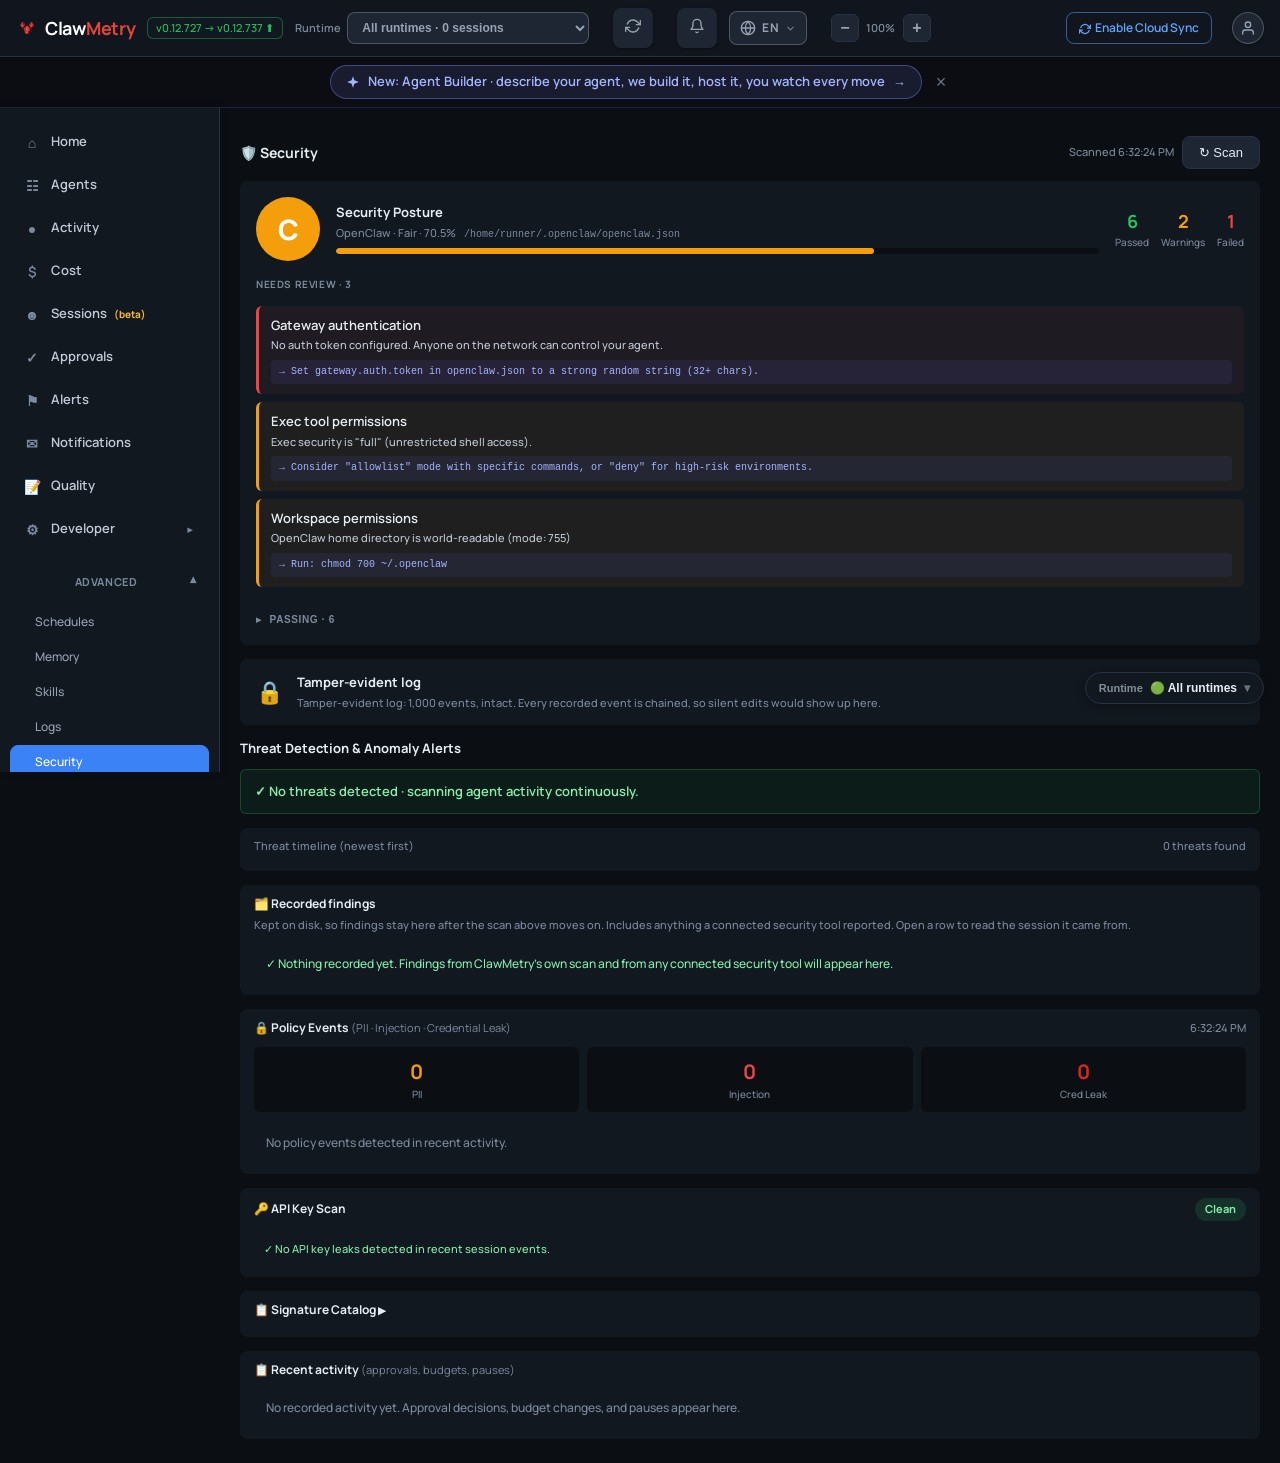Click the ClawMetry logo icon
The image size is (1280, 1463).
27,28
